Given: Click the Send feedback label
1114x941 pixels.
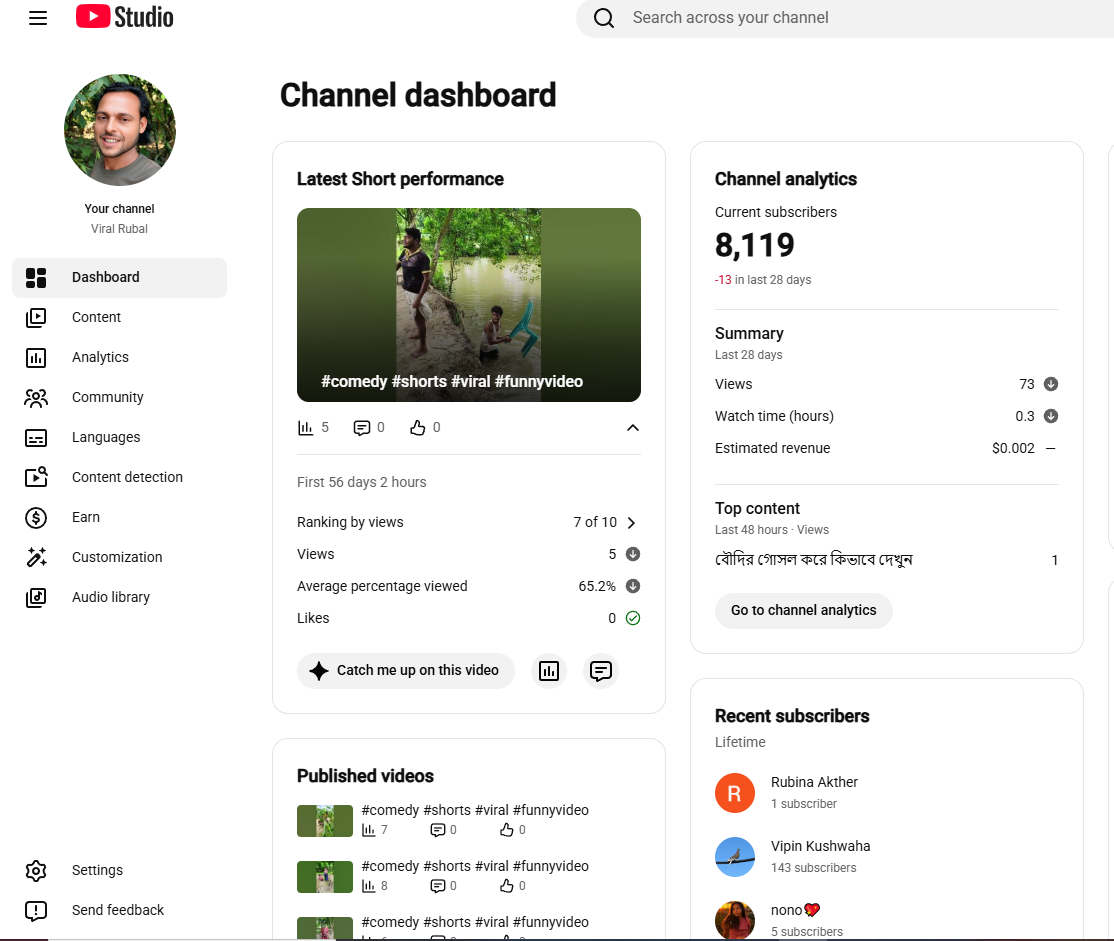Looking at the screenshot, I should click(x=118, y=910).
